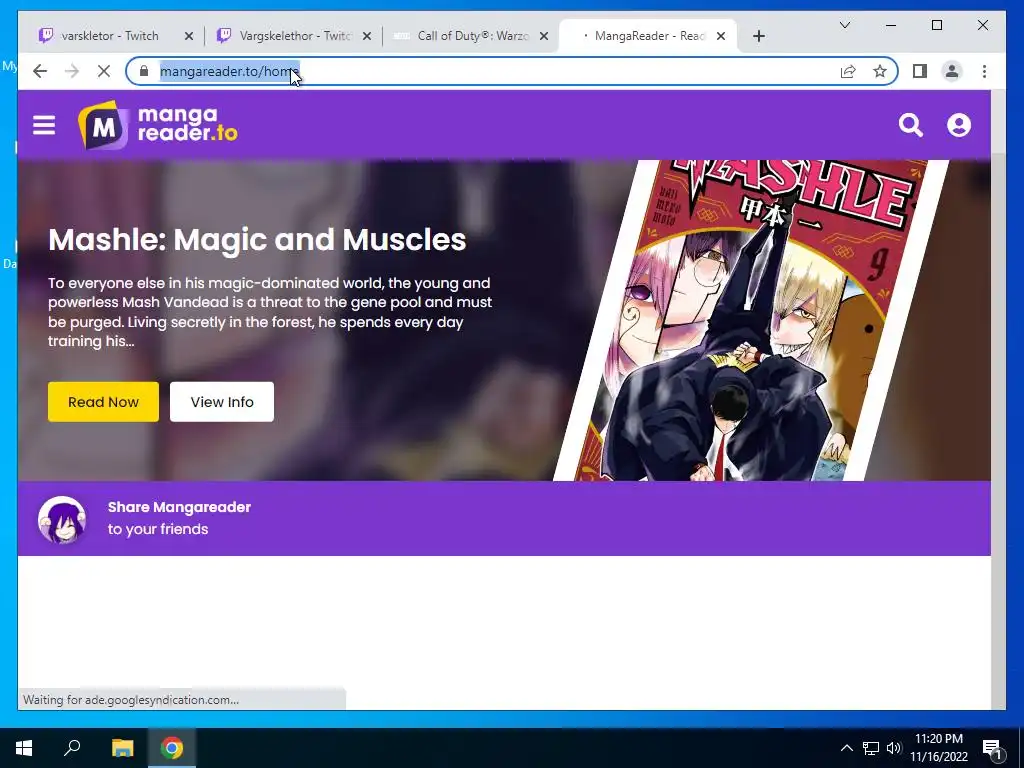The image size is (1024, 768).
Task: Go back to the previous page
Action: click(x=40, y=71)
